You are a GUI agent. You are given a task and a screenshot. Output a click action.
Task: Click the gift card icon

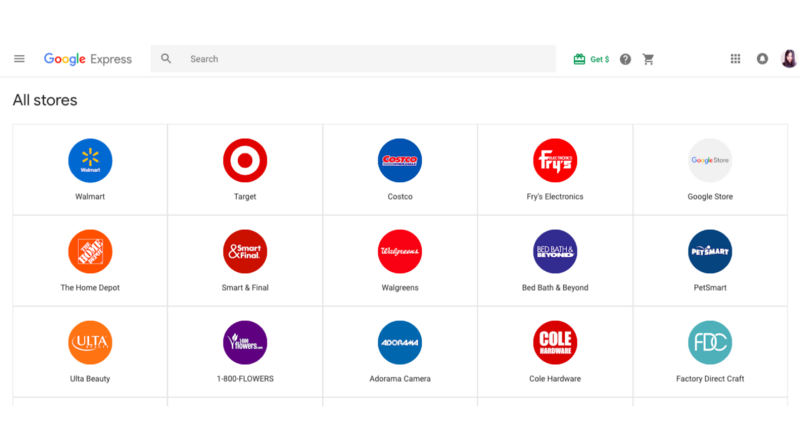click(579, 59)
